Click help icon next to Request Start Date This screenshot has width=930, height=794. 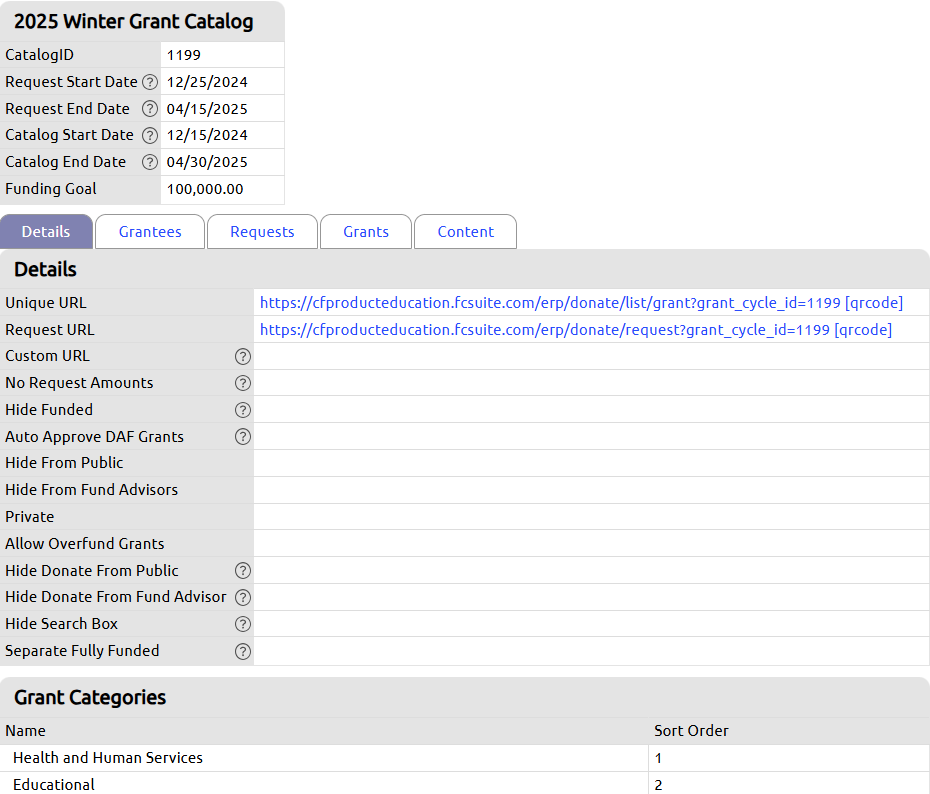[x=150, y=82]
